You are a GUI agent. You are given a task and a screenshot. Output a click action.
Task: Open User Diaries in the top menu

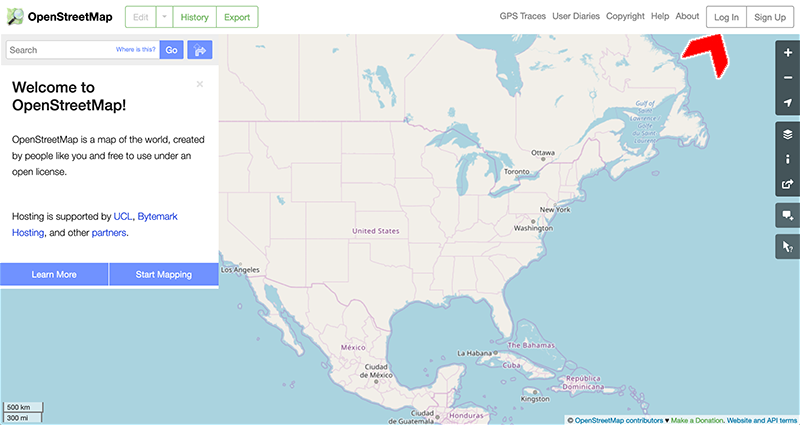(x=576, y=16)
